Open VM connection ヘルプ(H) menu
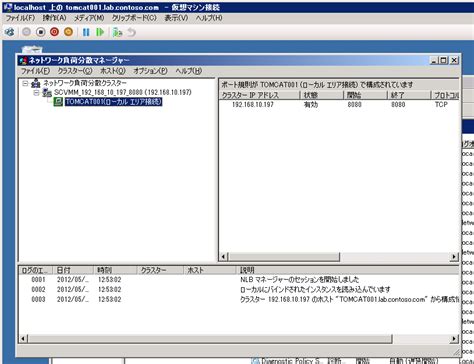 [209, 18]
